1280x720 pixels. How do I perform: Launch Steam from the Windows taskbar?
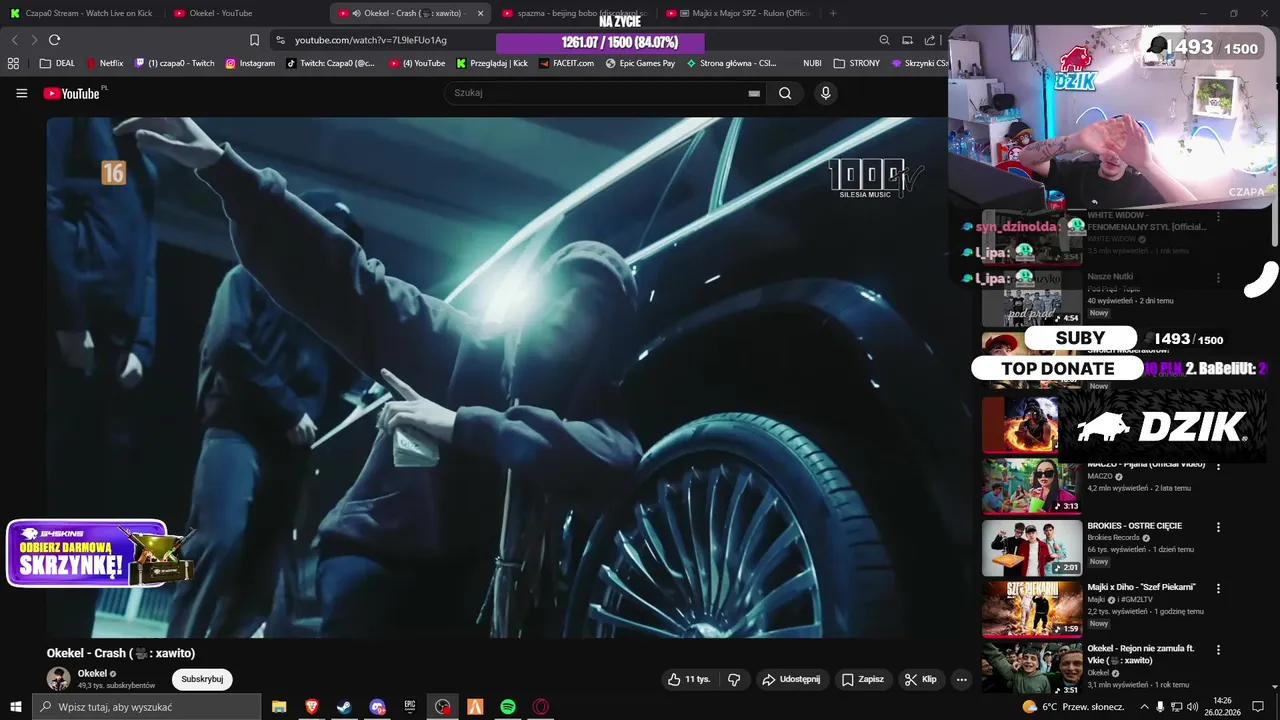click(x=343, y=707)
